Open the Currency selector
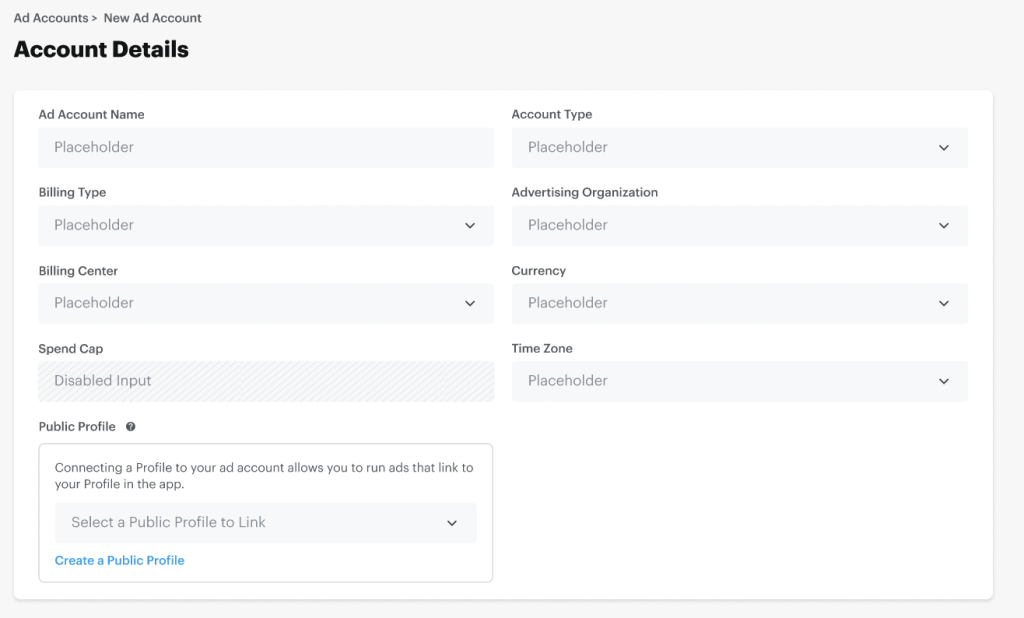This screenshot has height=618, width=1024. [x=740, y=303]
